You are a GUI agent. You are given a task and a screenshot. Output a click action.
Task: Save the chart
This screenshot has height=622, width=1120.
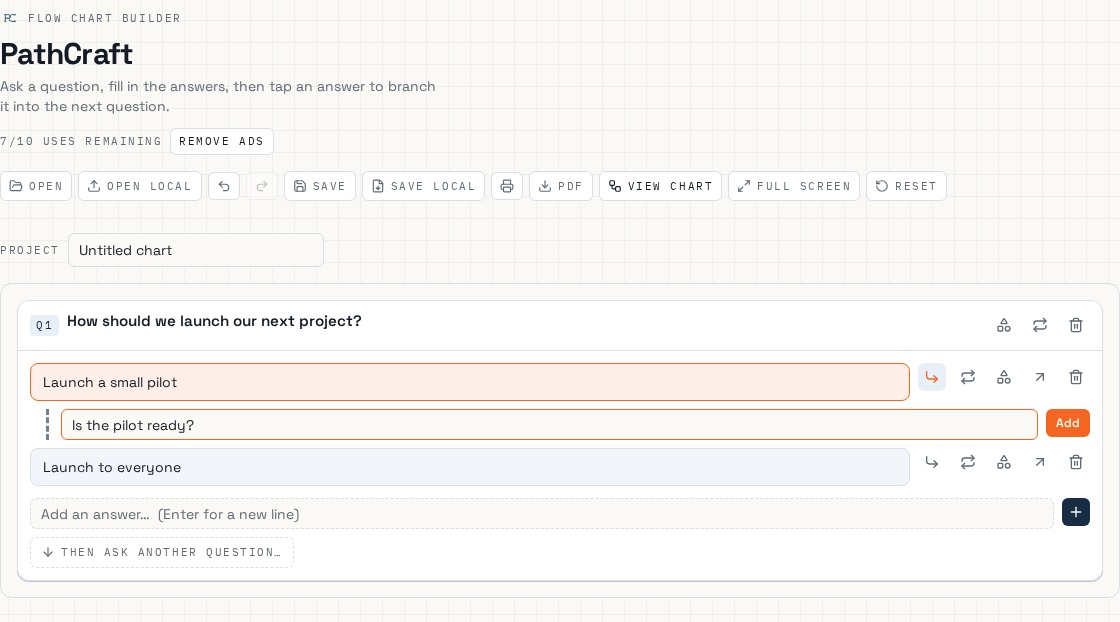(320, 186)
